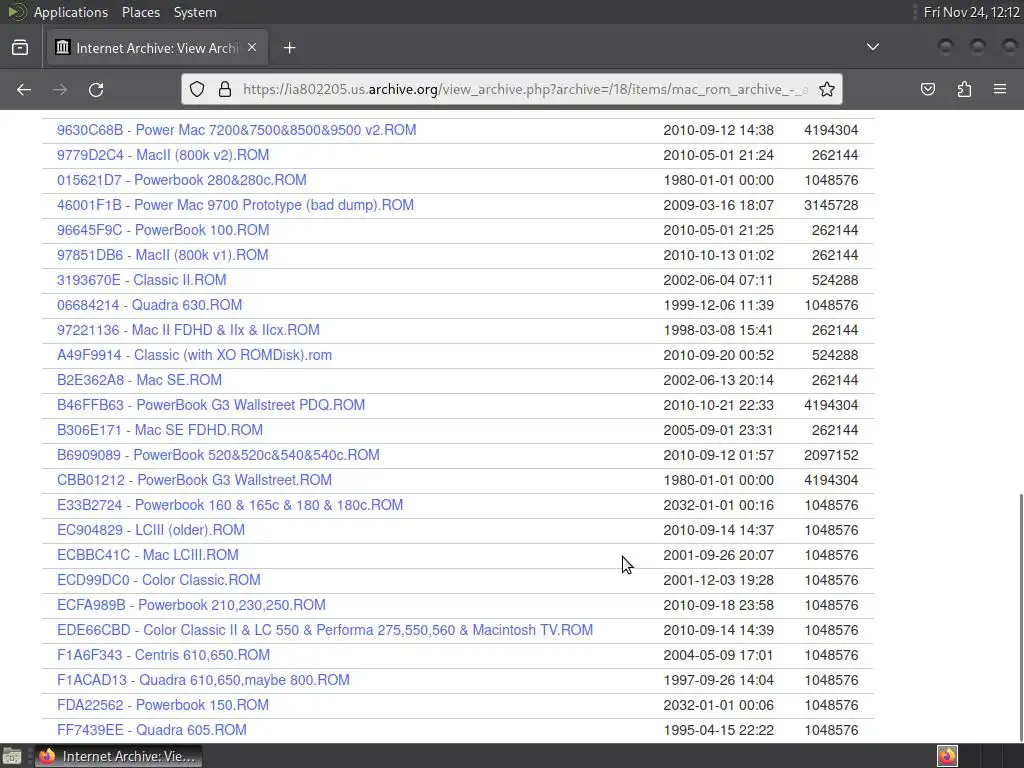Open Firefox View in the tab bar
This screenshot has height=768, width=1024.
click(20, 48)
